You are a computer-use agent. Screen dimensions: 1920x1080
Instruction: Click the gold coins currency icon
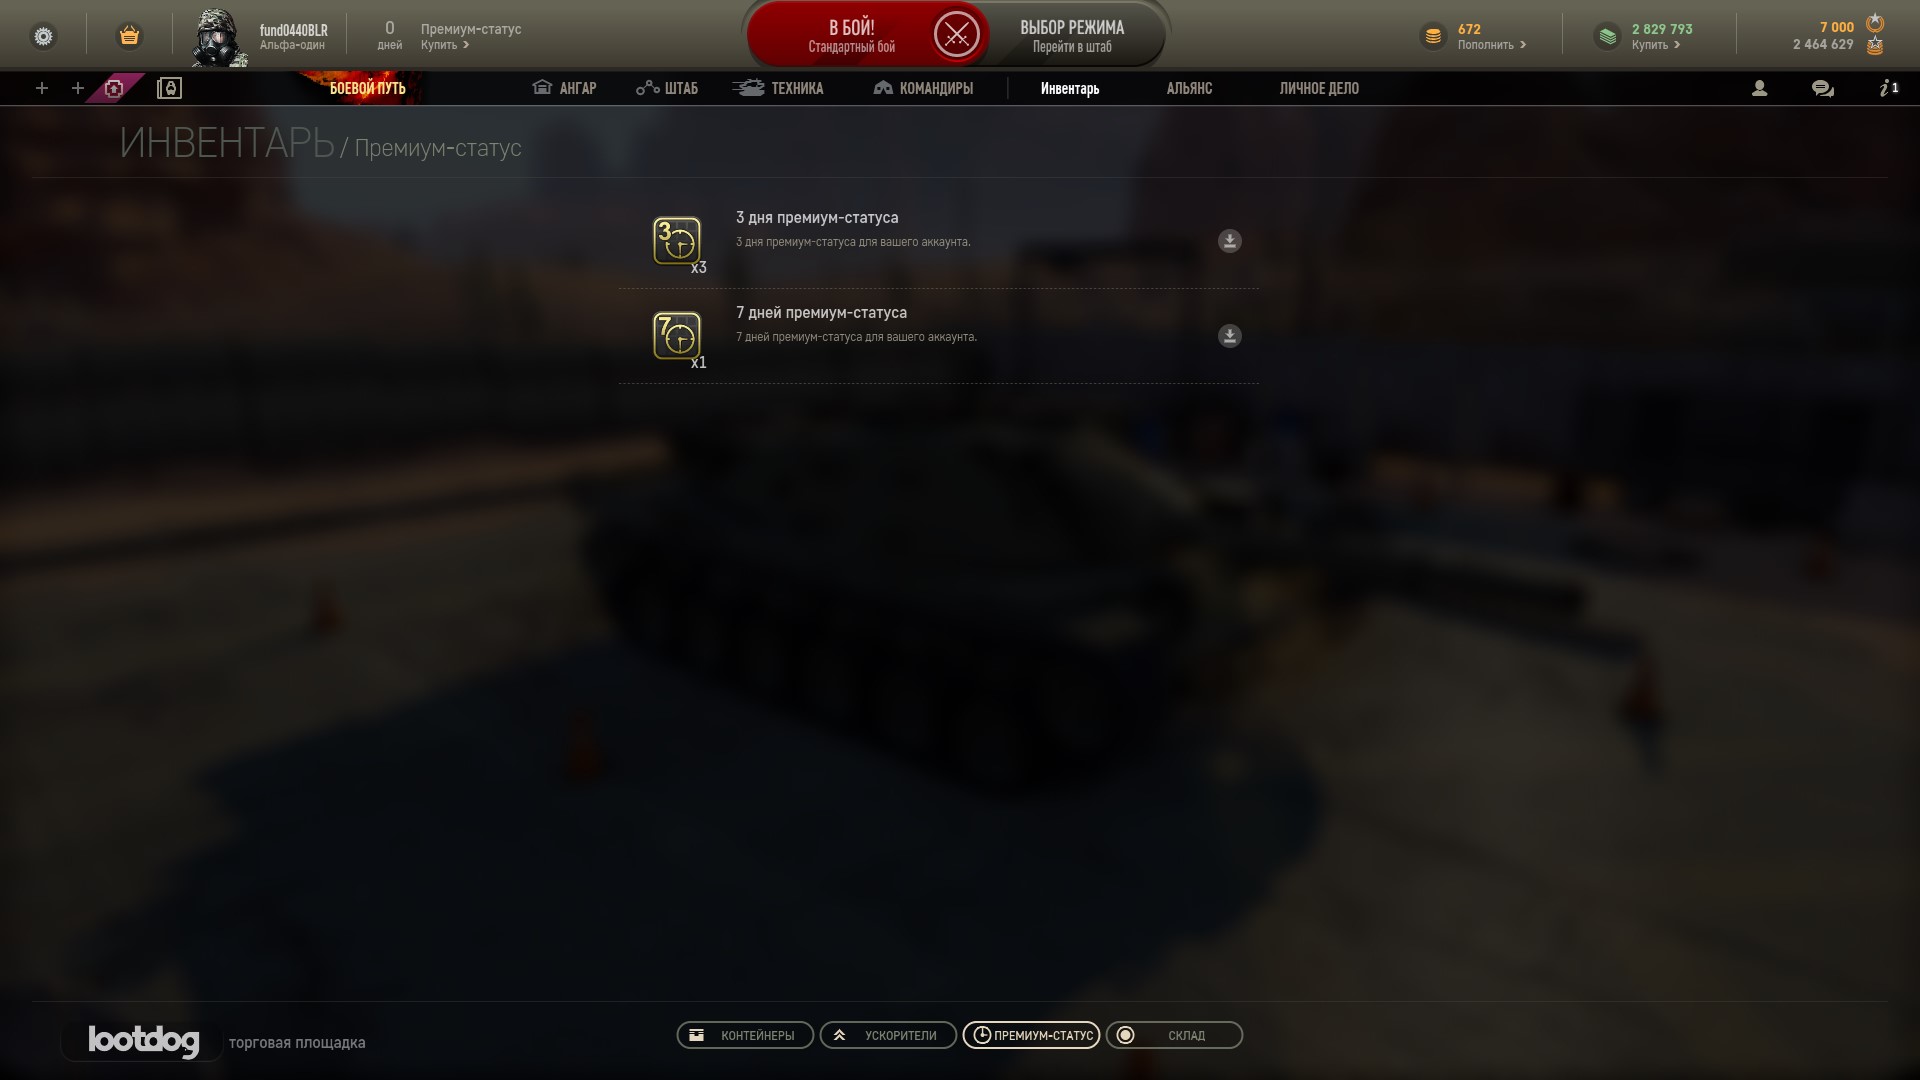point(1433,36)
